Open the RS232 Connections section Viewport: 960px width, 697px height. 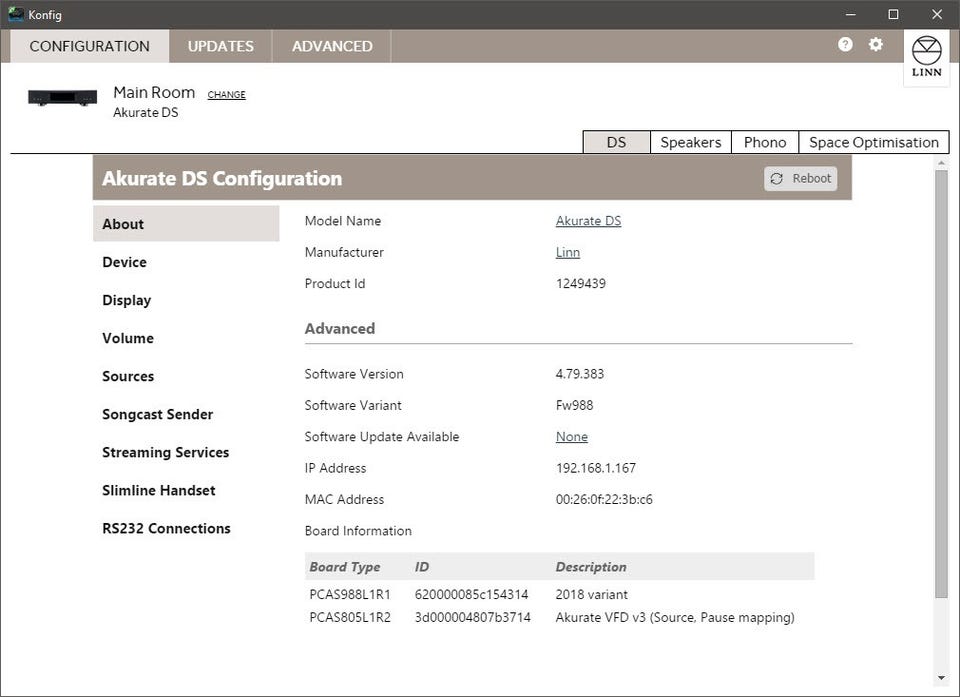click(166, 528)
